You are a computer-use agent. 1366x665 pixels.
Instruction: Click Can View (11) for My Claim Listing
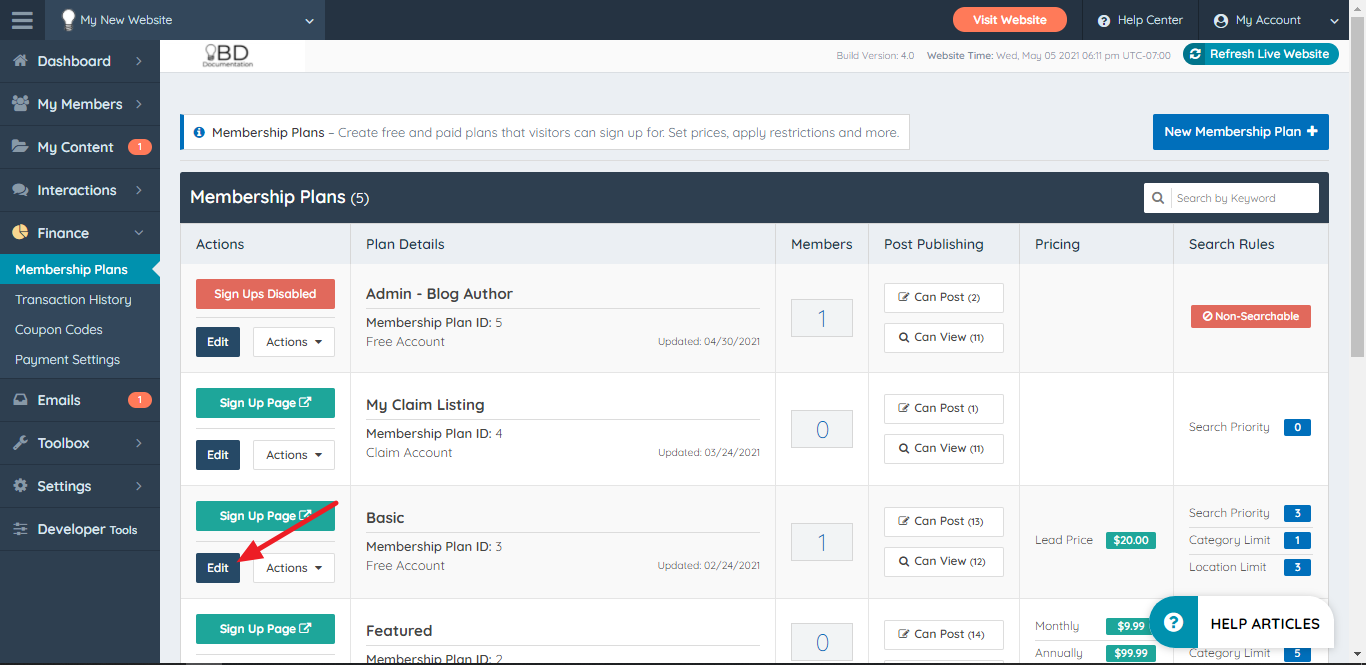click(x=944, y=448)
